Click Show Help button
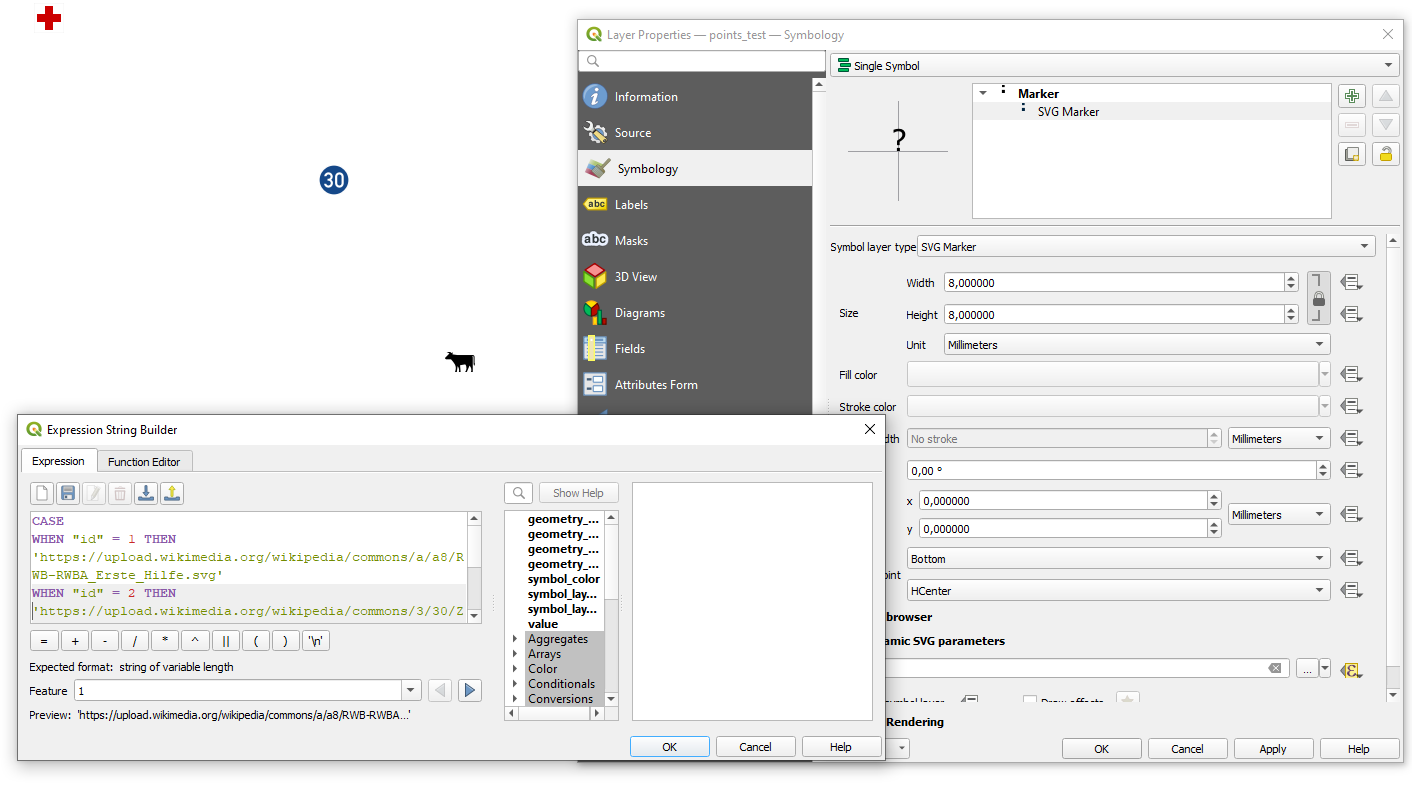Viewport: 1412px width, 793px height. (579, 493)
